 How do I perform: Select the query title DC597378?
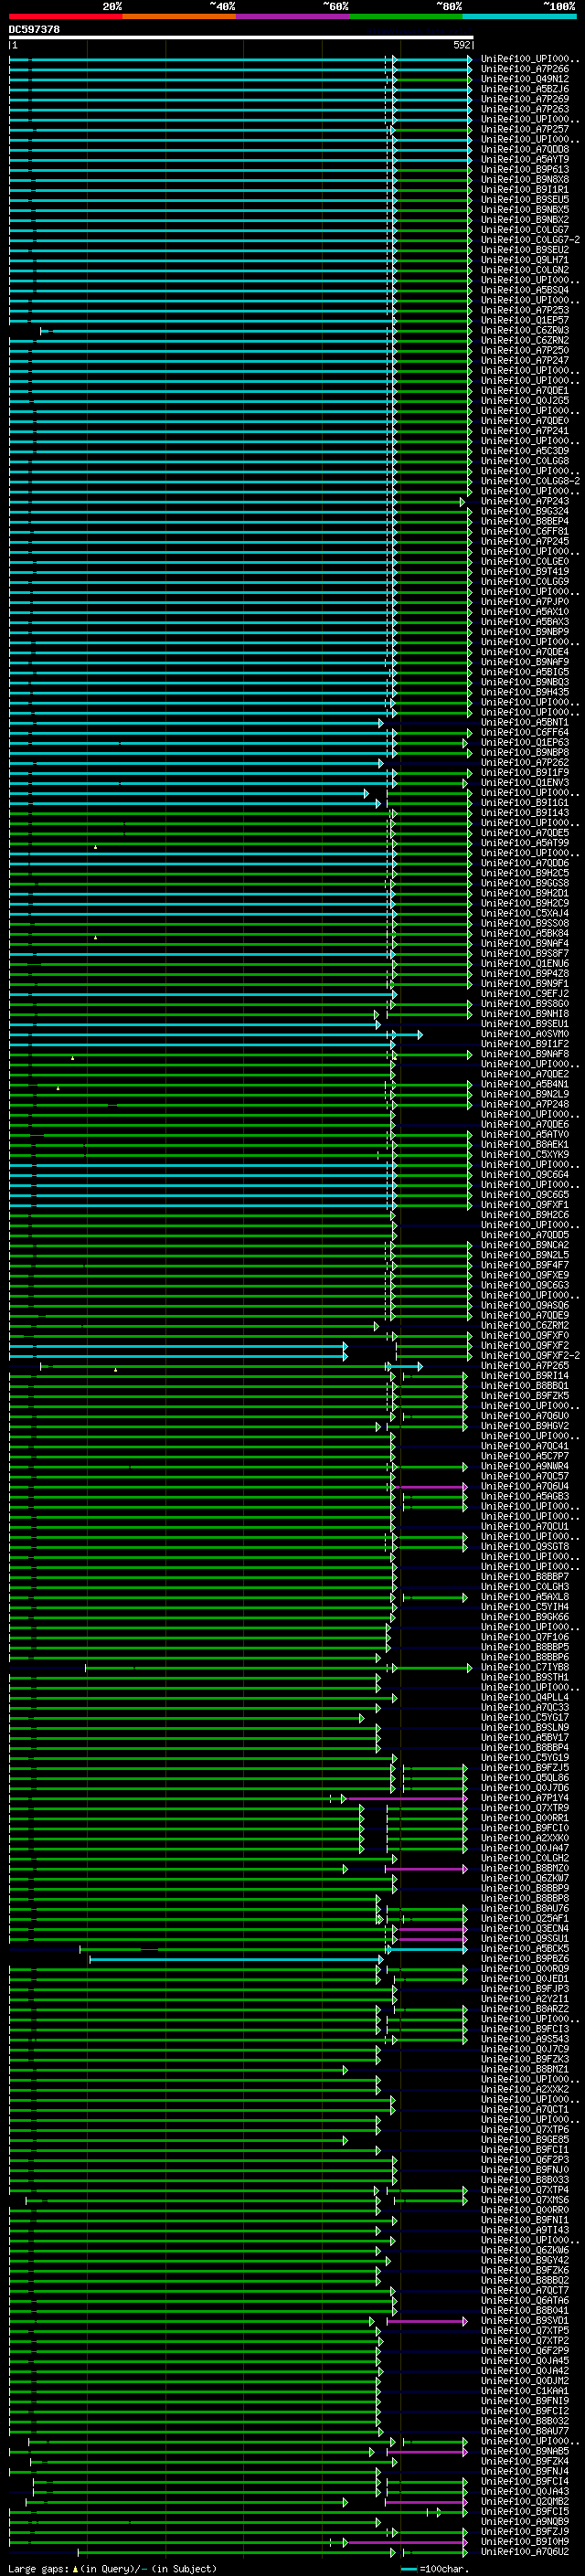34,30
